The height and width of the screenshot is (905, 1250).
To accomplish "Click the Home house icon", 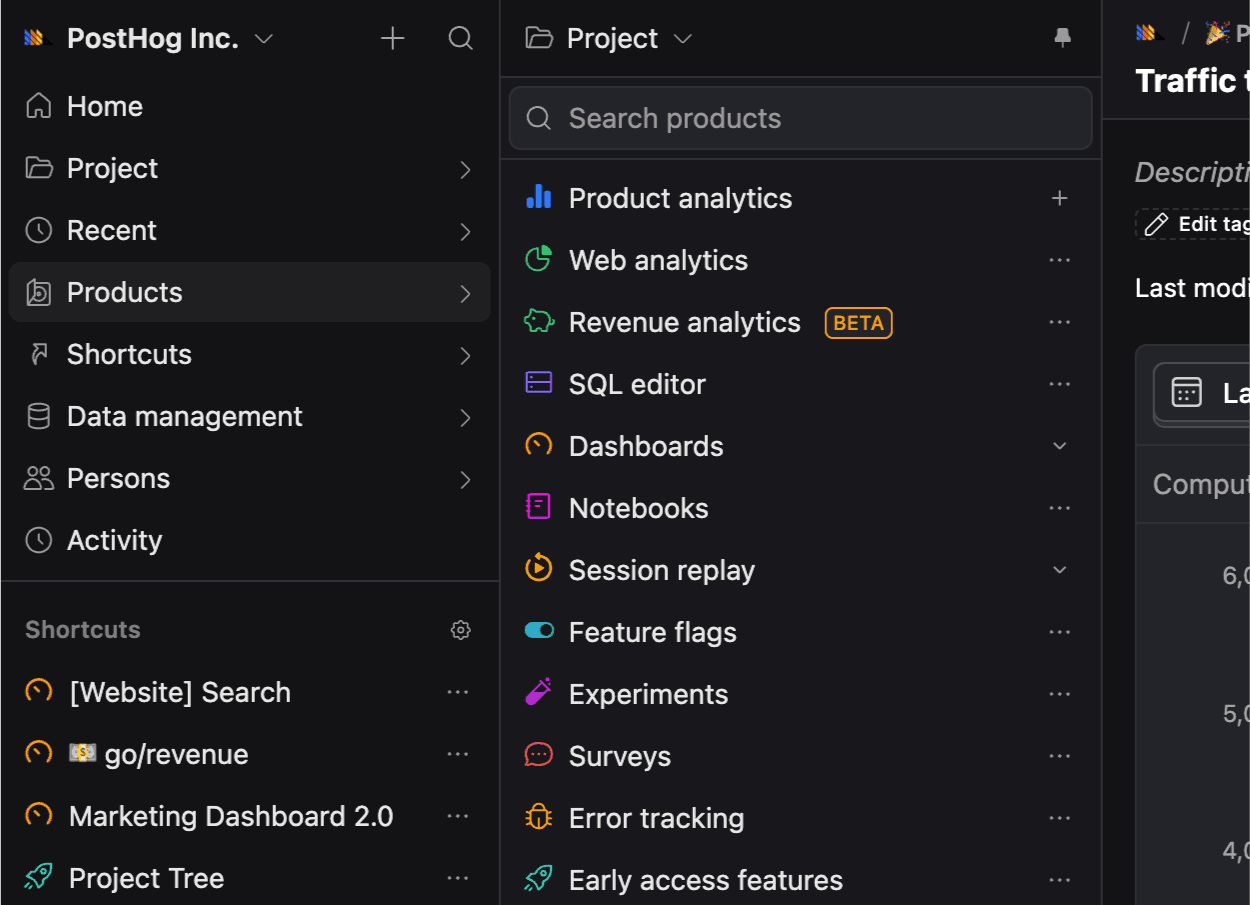I will click(x=39, y=106).
